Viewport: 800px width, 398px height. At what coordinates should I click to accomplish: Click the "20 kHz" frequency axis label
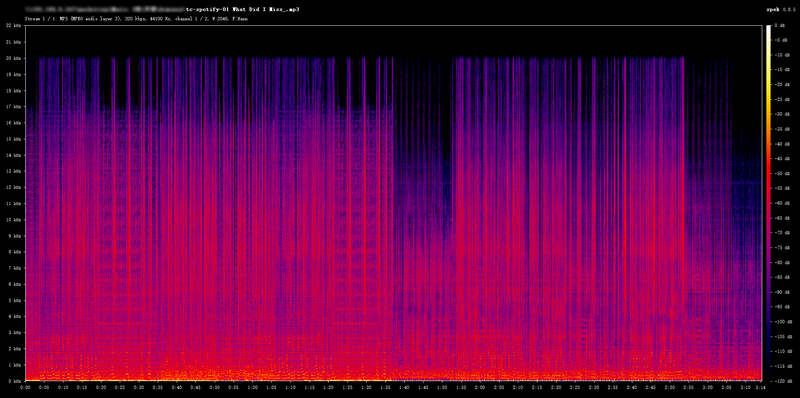(13, 58)
